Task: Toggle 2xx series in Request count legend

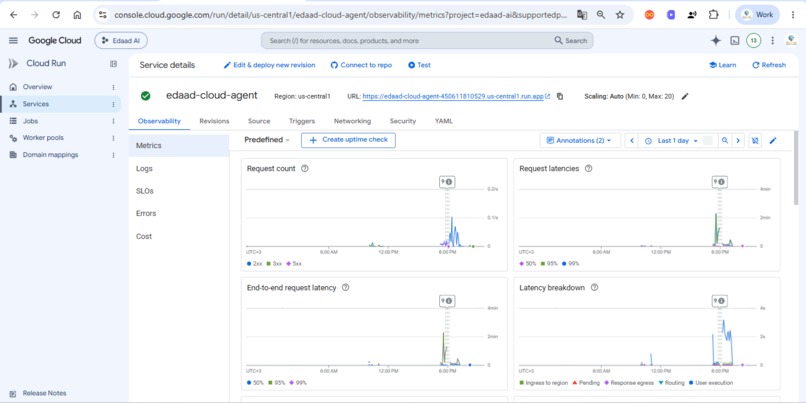Action: (255, 263)
